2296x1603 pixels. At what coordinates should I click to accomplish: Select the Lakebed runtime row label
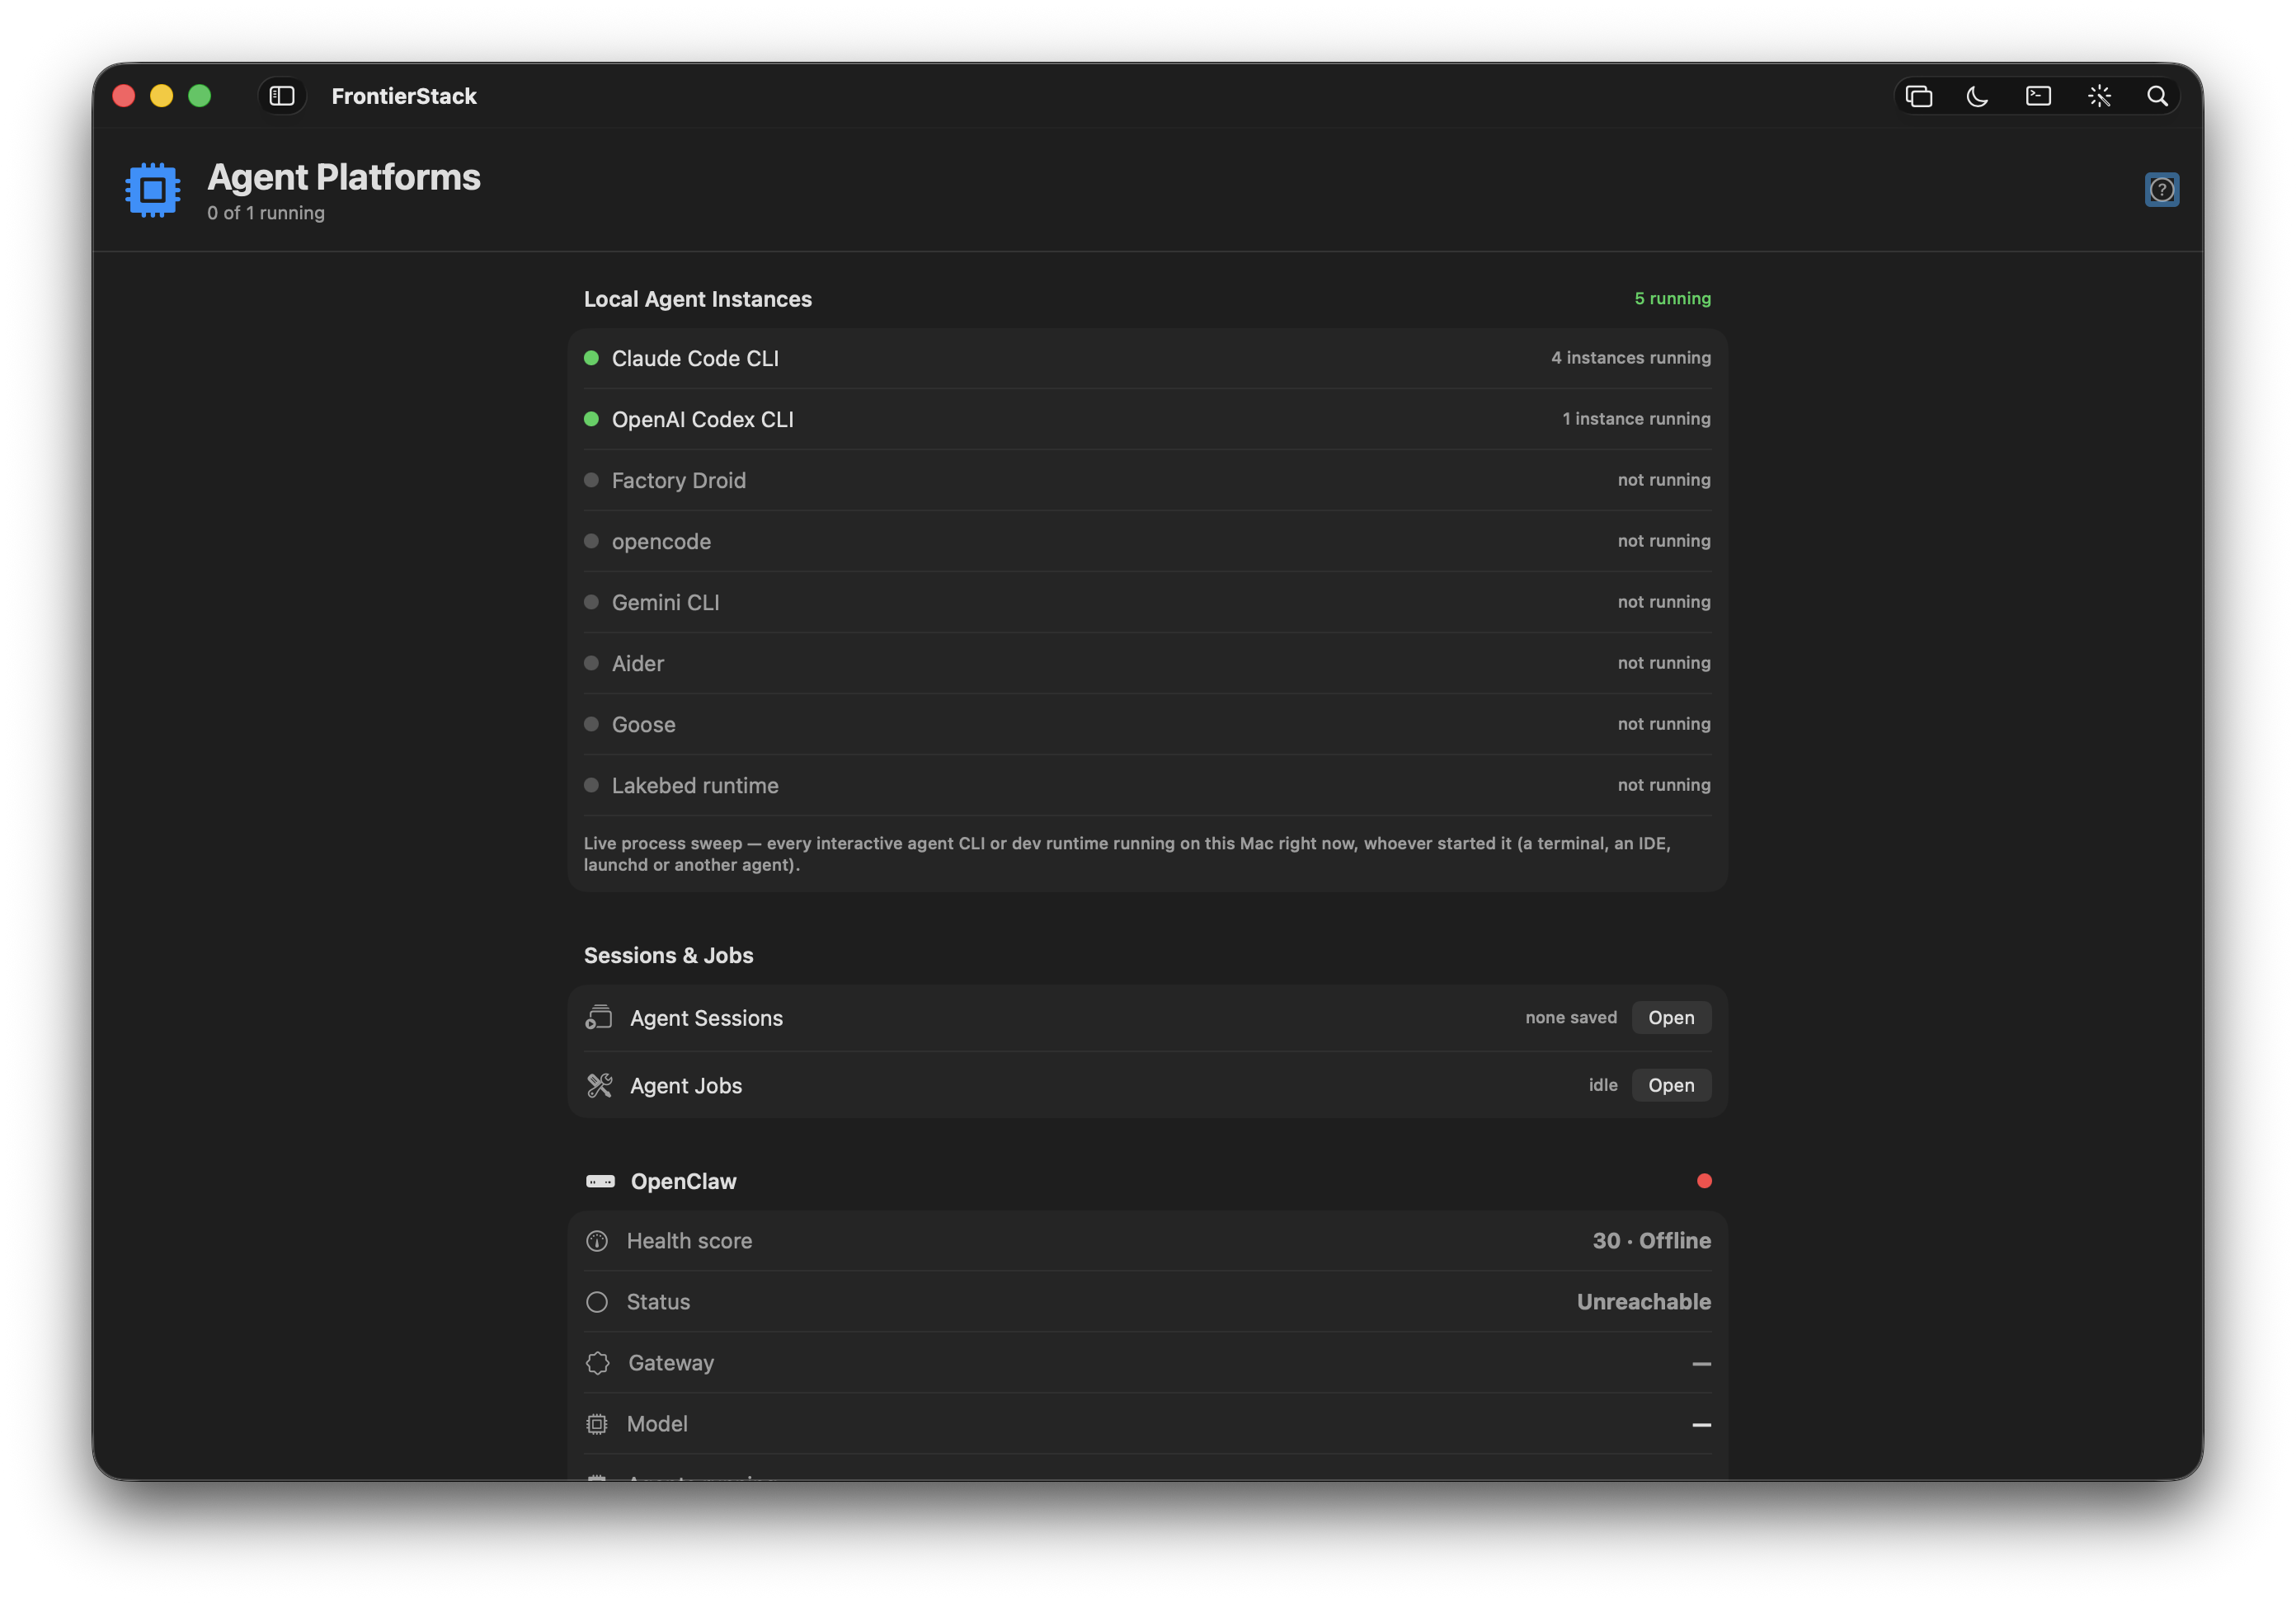(695, 785)
